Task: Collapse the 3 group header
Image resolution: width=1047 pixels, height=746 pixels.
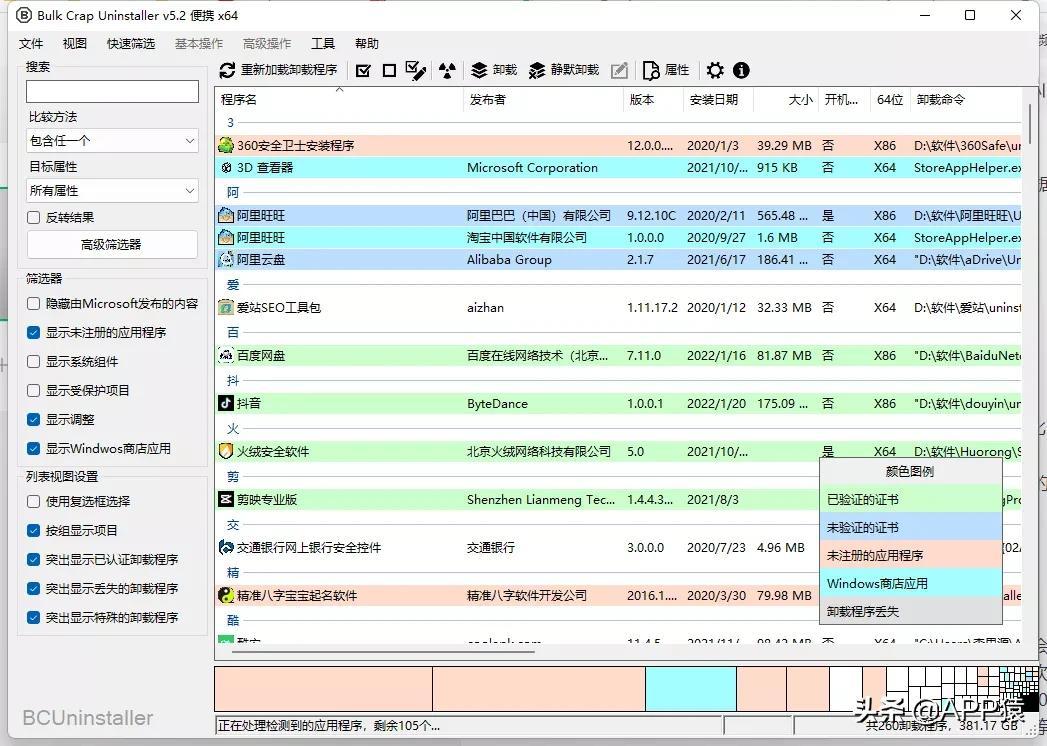Action: point(230,123)
